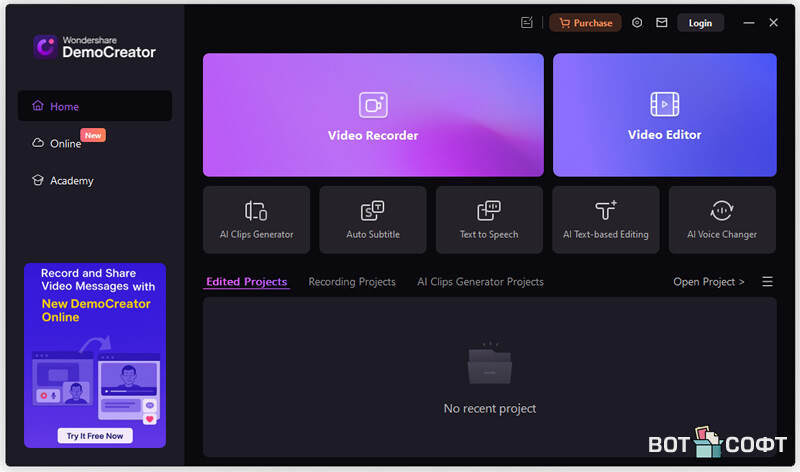The image size is (800, 472).
Task: Open the Video Recorder card
Action: 373,115
